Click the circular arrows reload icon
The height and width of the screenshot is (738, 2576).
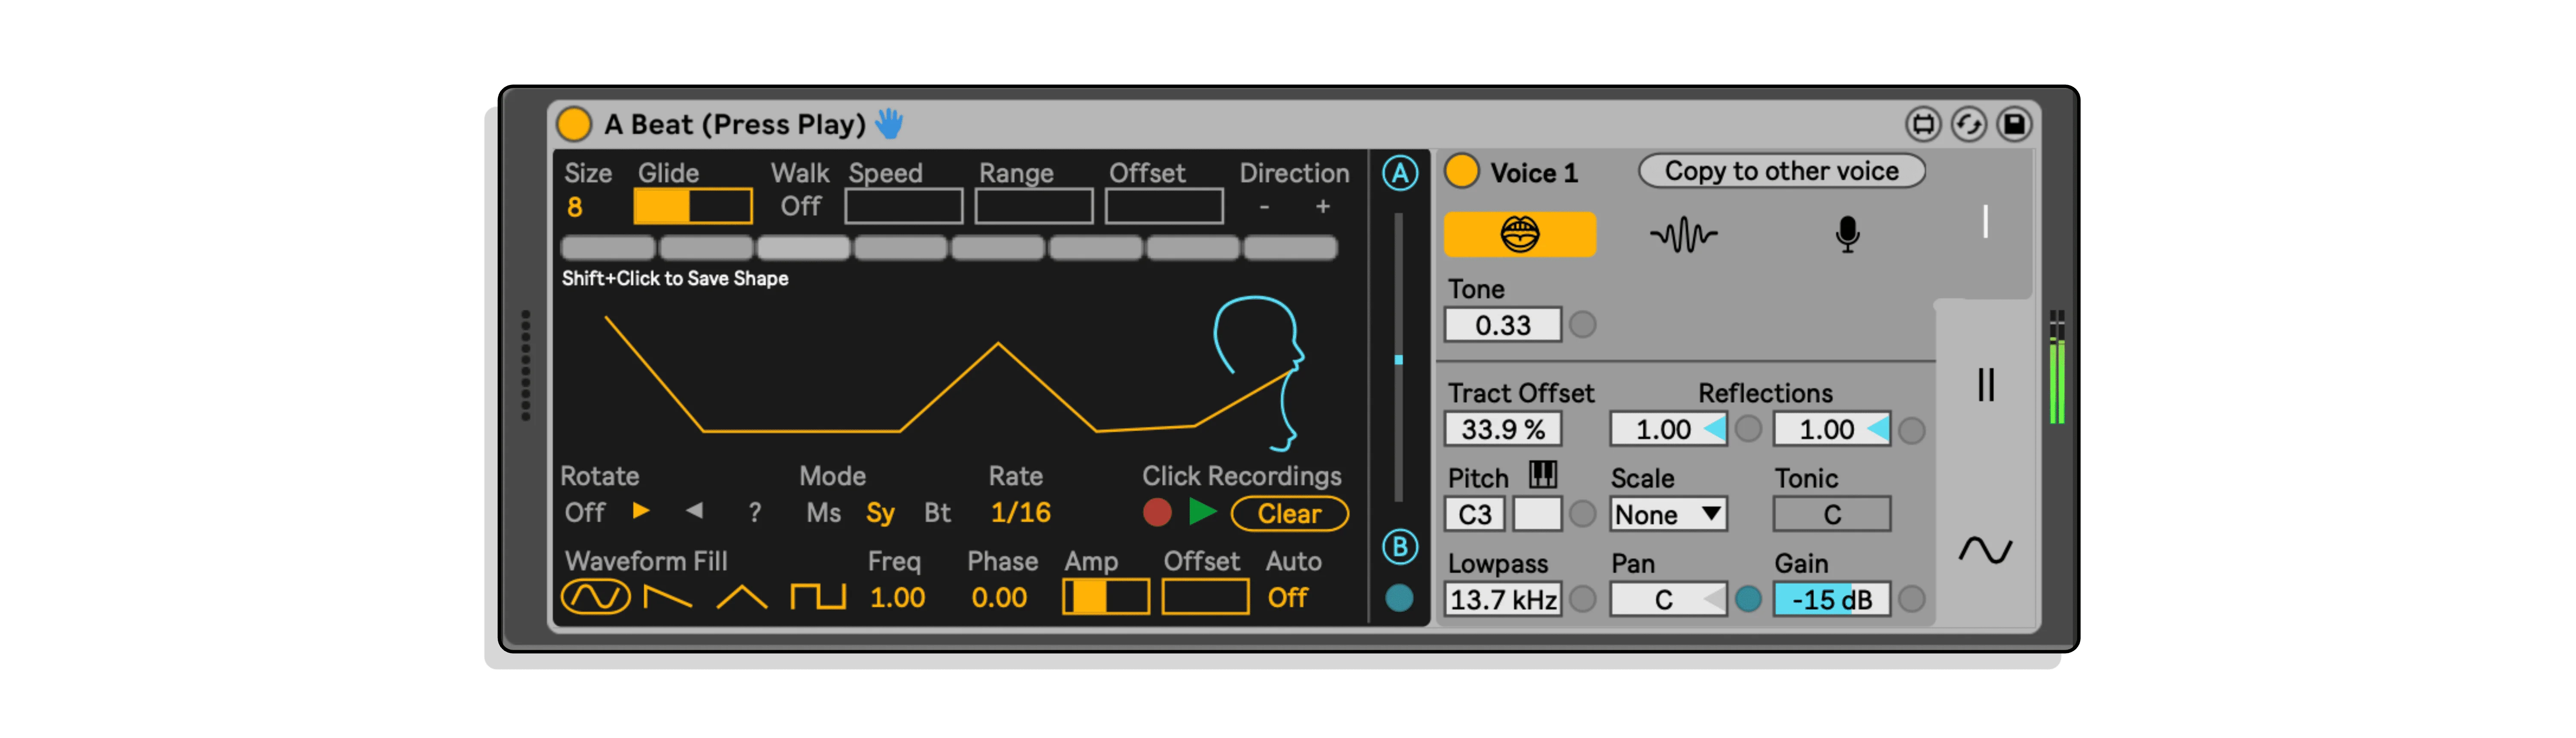(1968, 124)
